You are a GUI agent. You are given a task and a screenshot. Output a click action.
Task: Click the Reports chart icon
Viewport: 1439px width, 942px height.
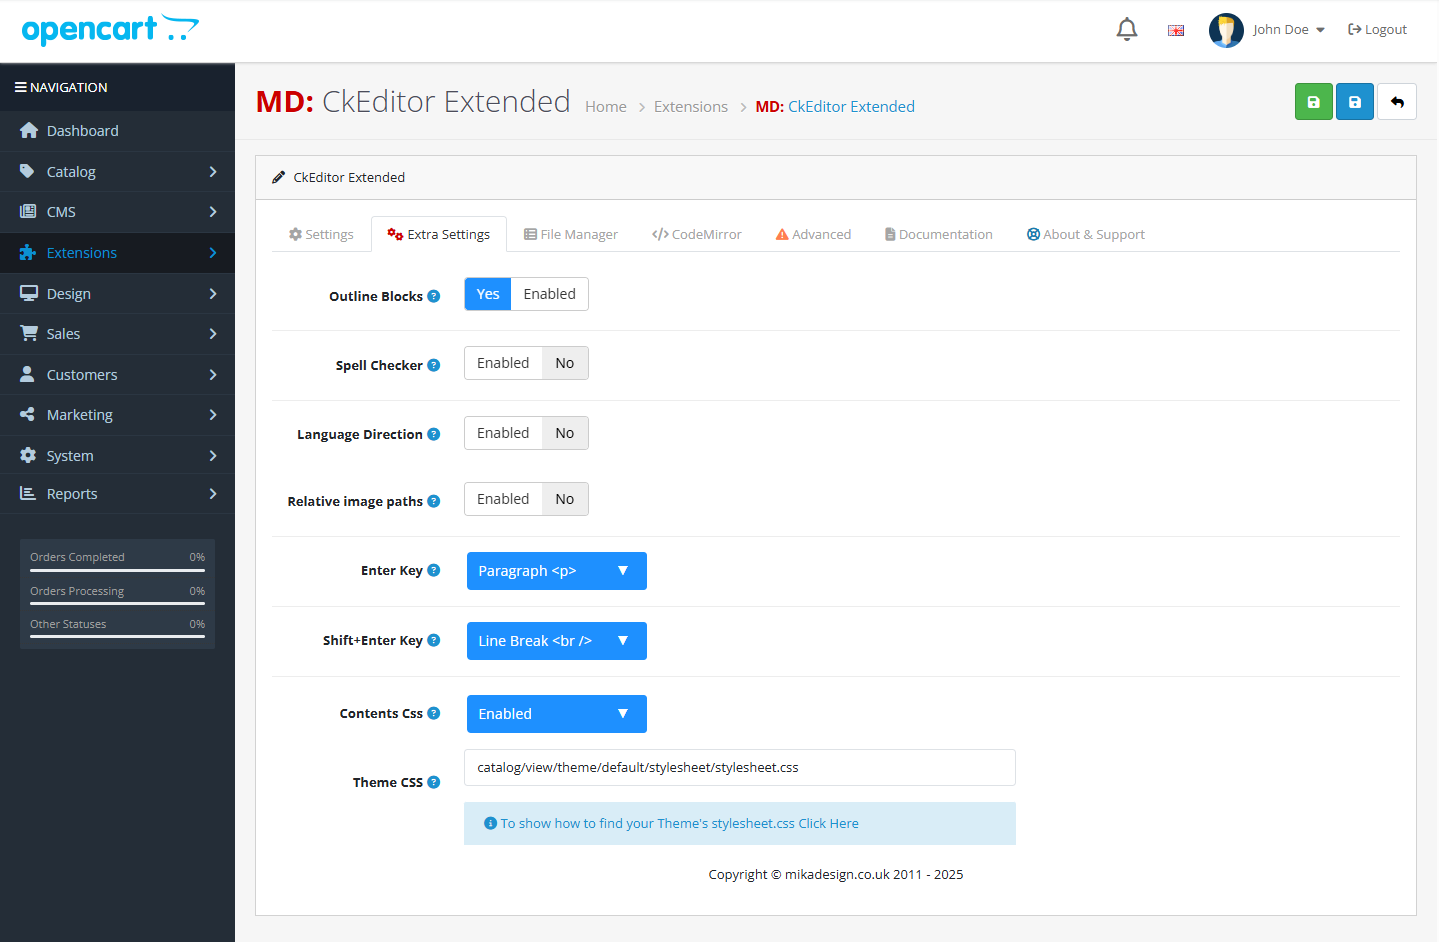coord(28,493)
